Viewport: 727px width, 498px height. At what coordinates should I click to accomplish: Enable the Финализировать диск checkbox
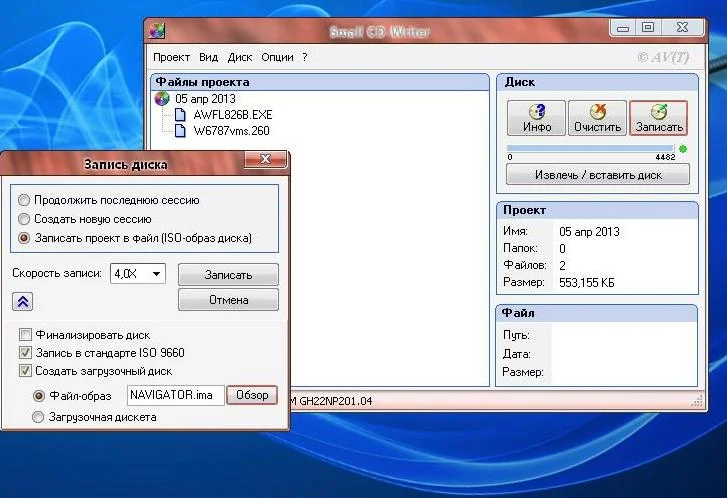(x=26, y=334)
